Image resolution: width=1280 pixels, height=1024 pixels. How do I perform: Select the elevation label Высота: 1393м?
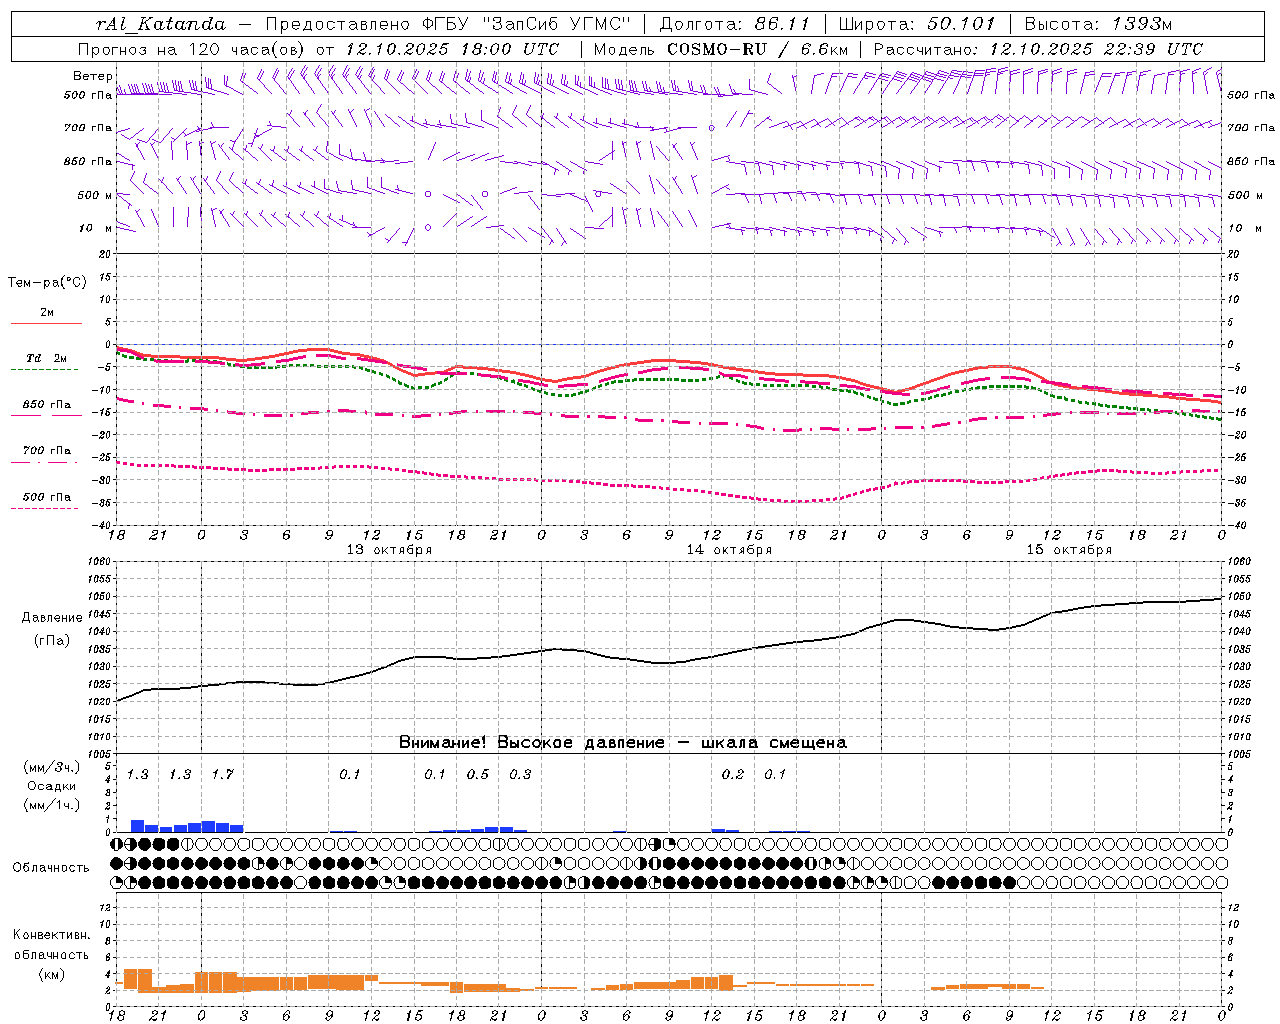click(1097, 24)
